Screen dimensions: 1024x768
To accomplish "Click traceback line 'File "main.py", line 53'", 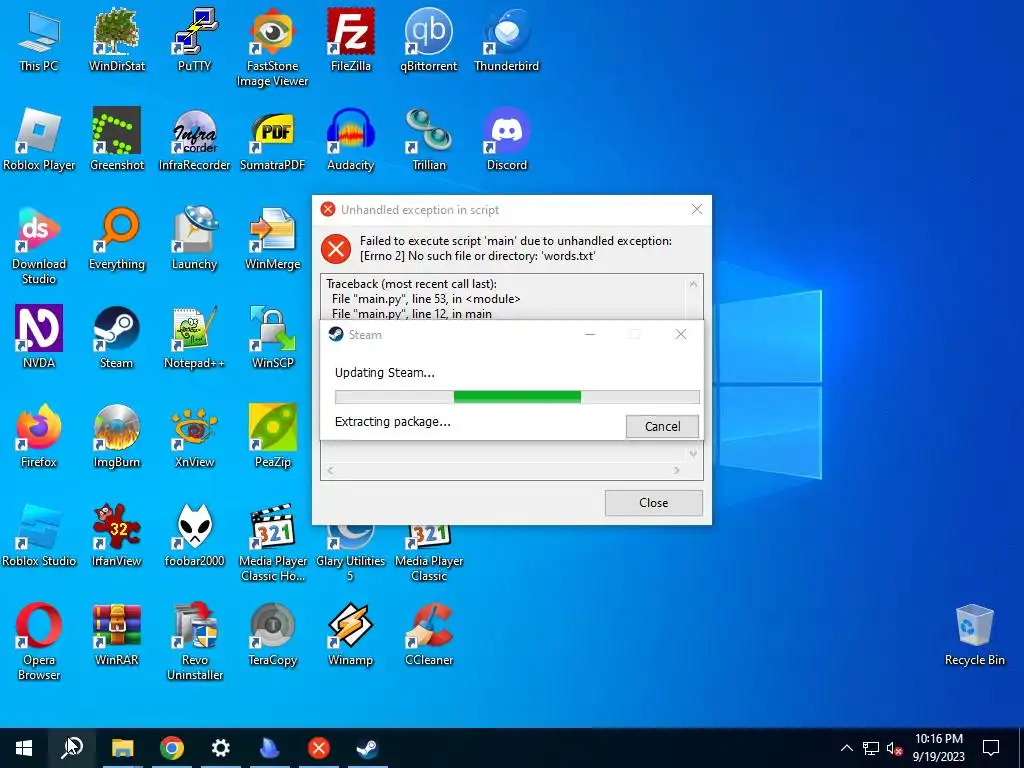I will click(426, 298).
